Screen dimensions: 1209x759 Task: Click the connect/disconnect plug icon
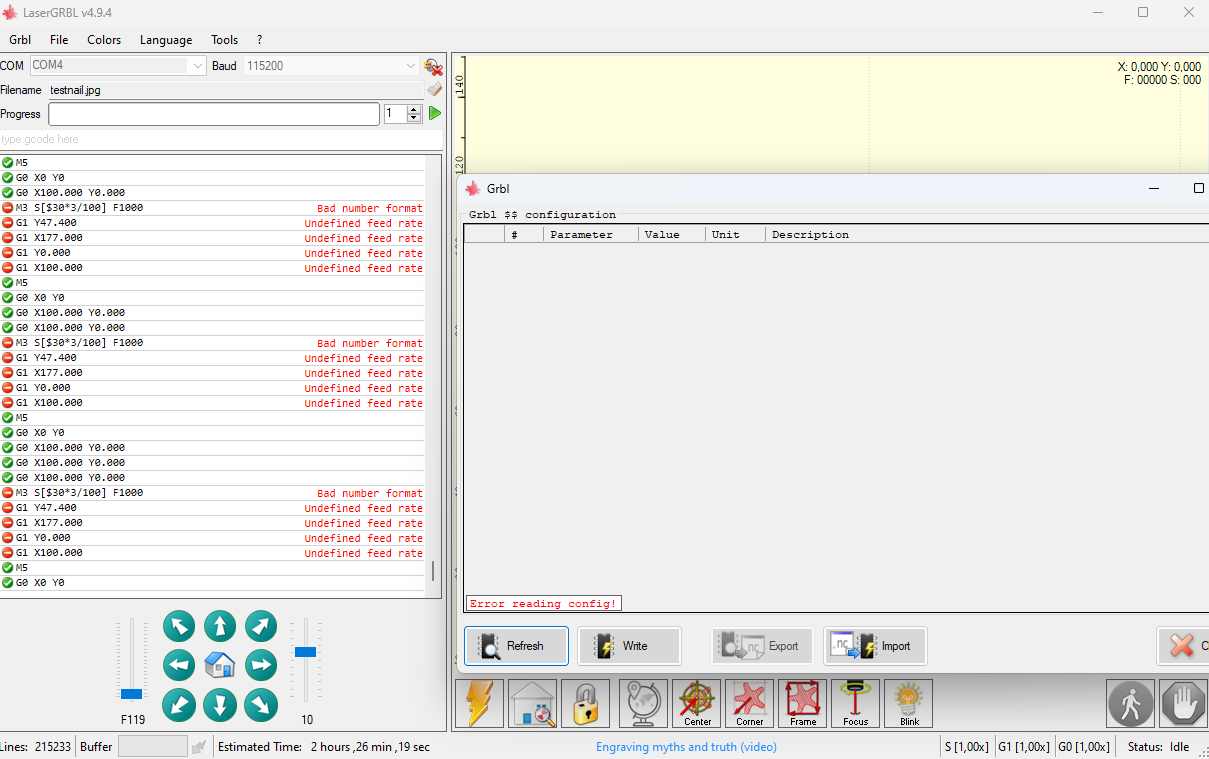click(x=433, y=67)
